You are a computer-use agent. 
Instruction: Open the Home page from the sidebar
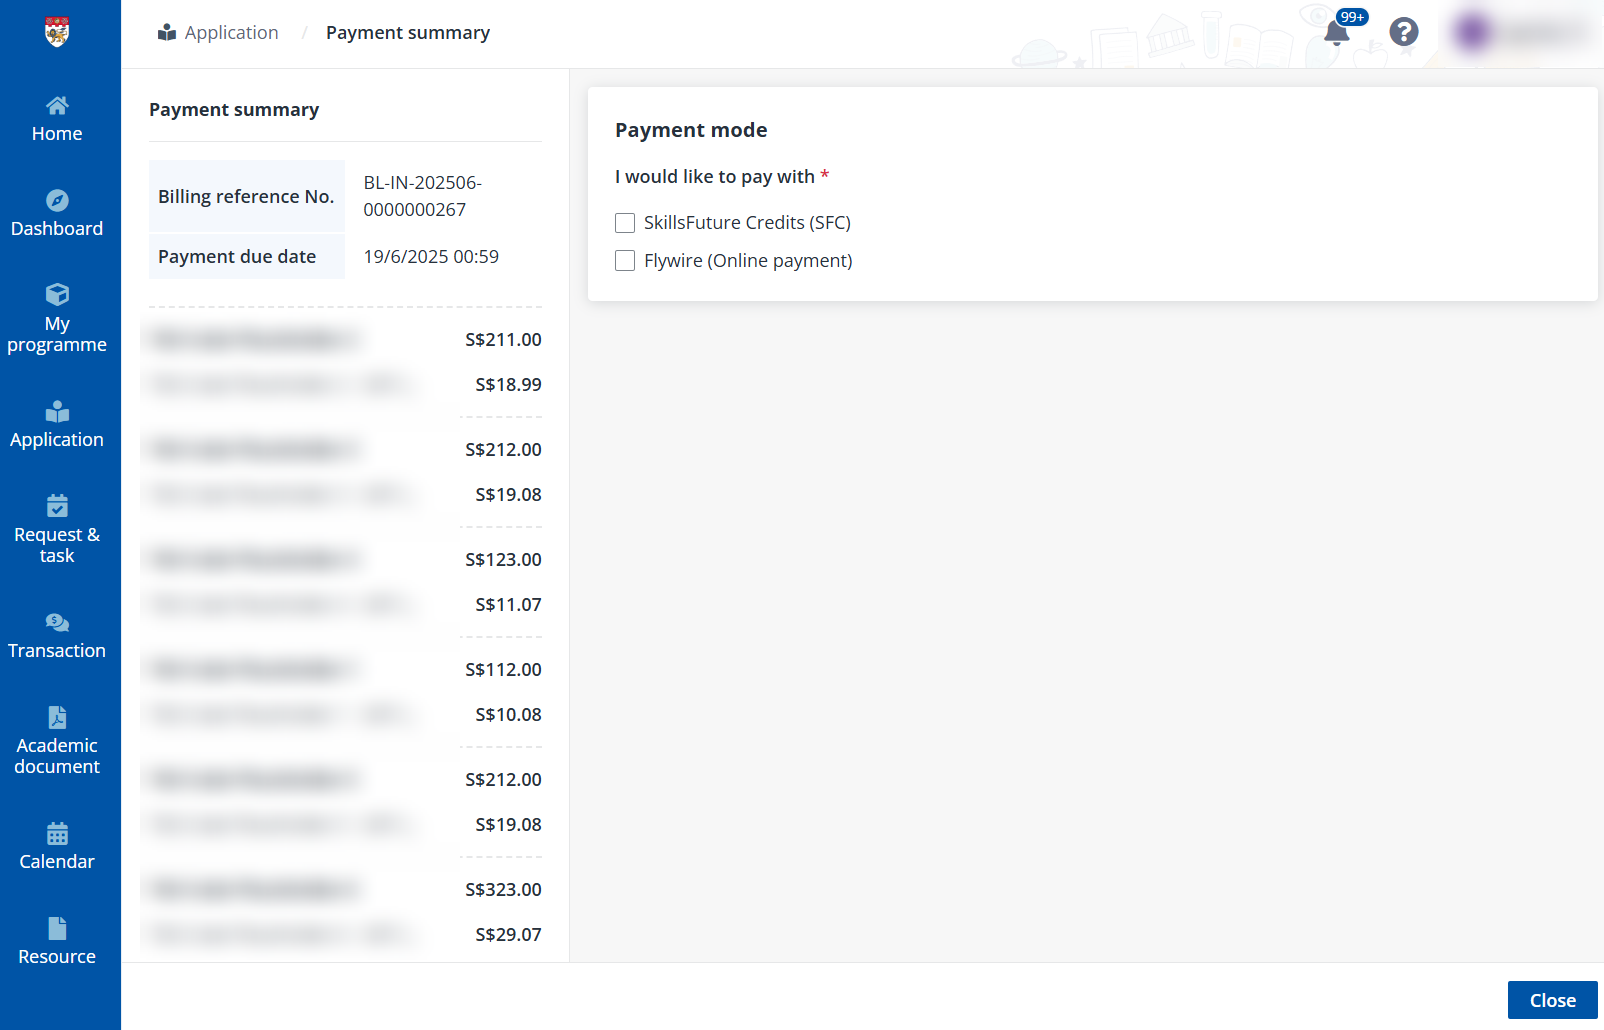pos(57,118)
